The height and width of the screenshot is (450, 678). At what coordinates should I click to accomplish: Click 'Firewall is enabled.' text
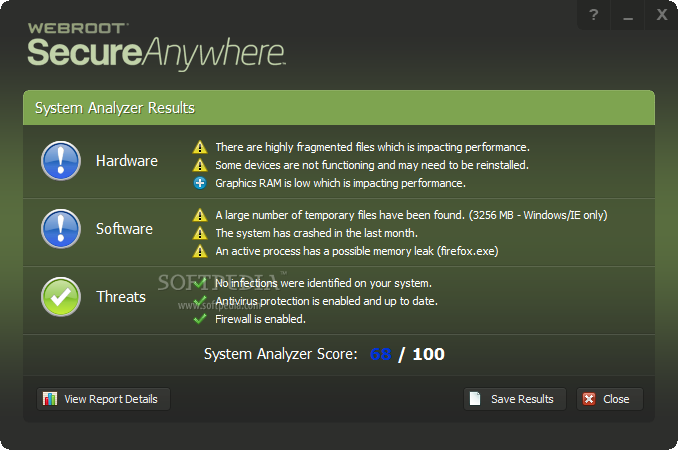260,319
